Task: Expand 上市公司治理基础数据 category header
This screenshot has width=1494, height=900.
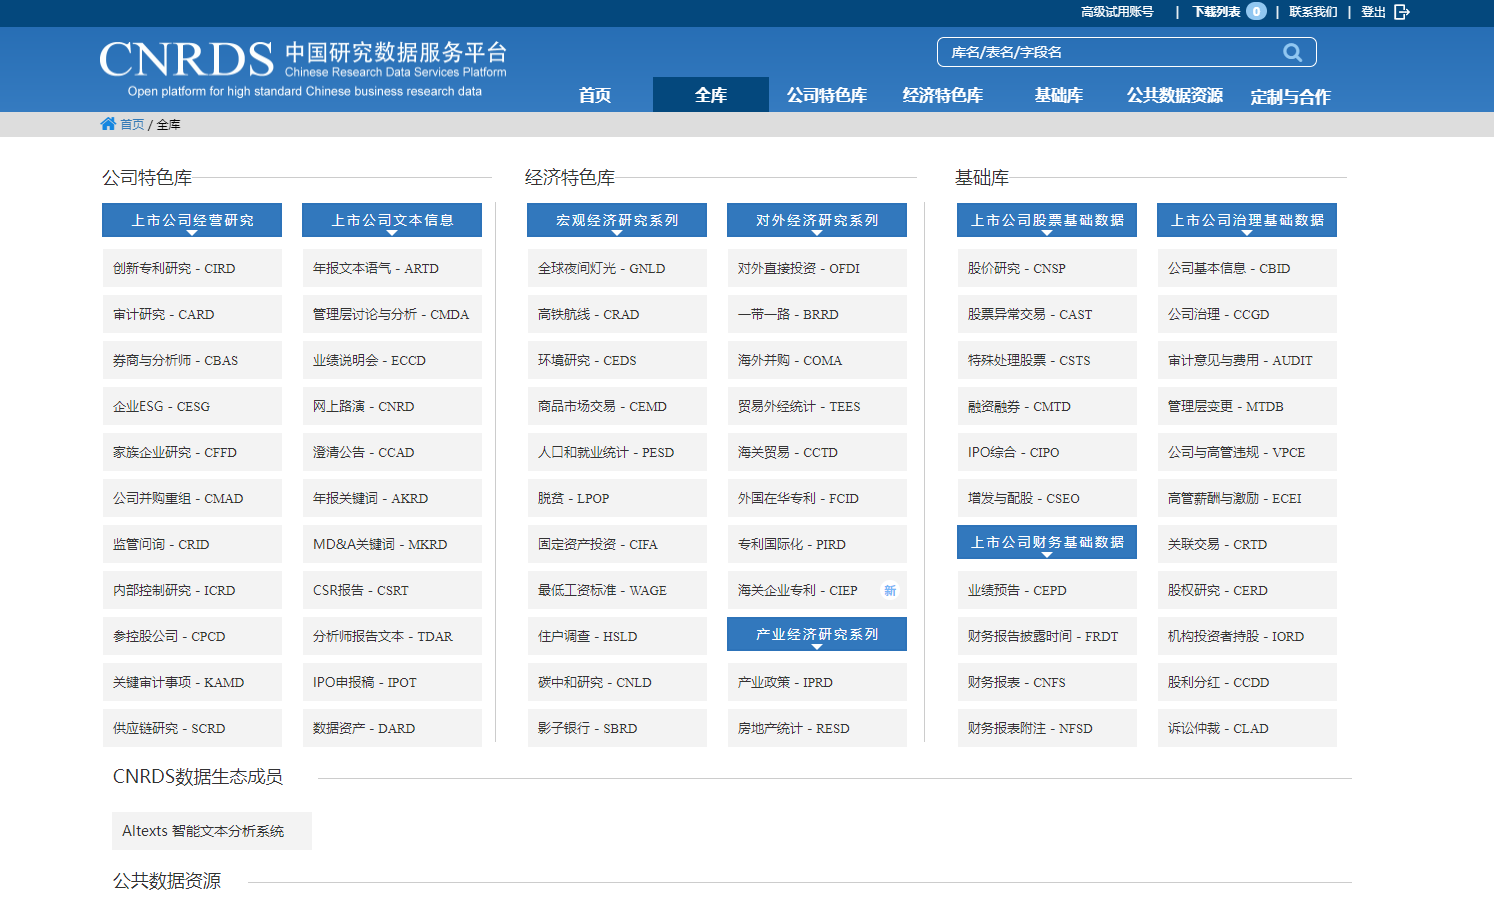Action: pos(1247,220)
